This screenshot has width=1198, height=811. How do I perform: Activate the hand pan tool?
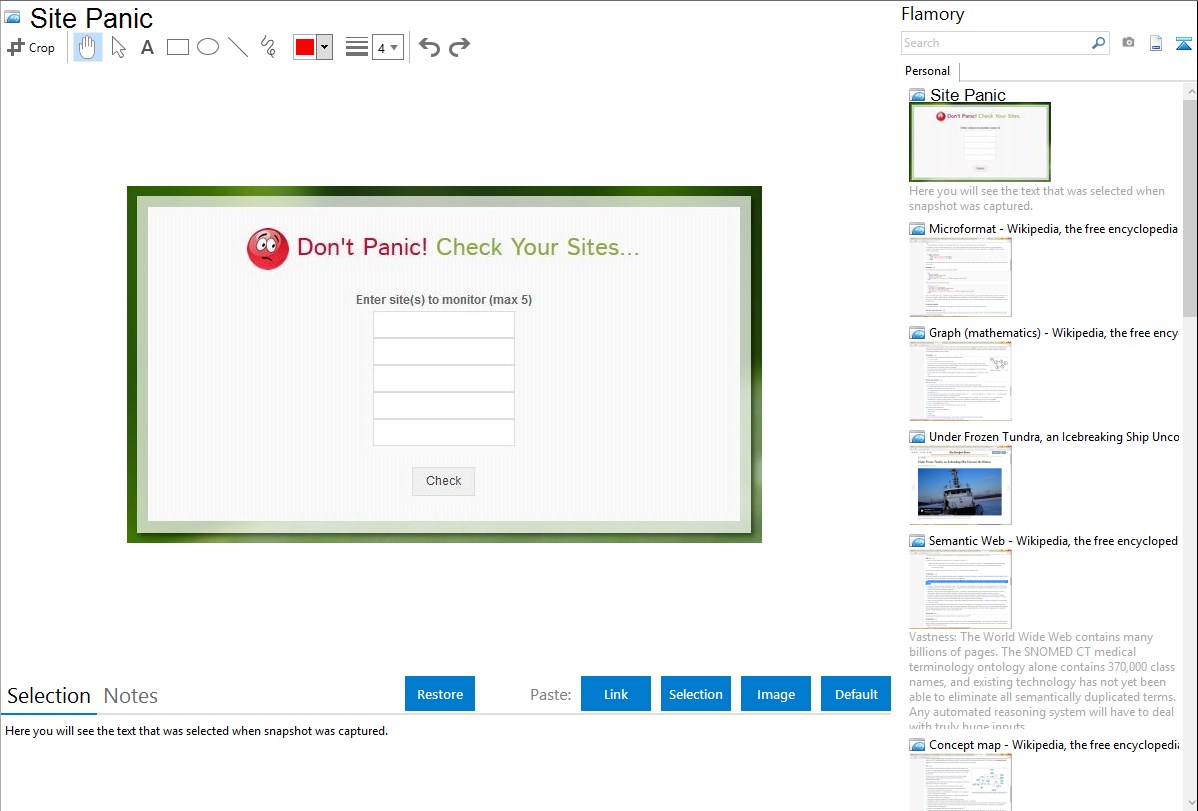tap(88, 47)
